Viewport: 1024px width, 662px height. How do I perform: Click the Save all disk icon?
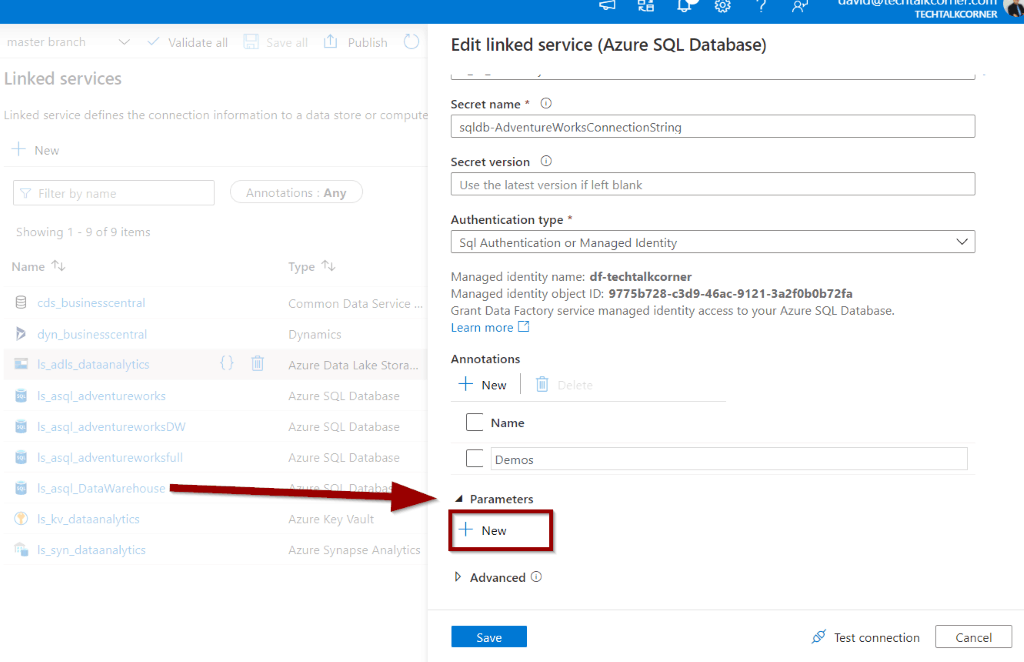point(251,42)
